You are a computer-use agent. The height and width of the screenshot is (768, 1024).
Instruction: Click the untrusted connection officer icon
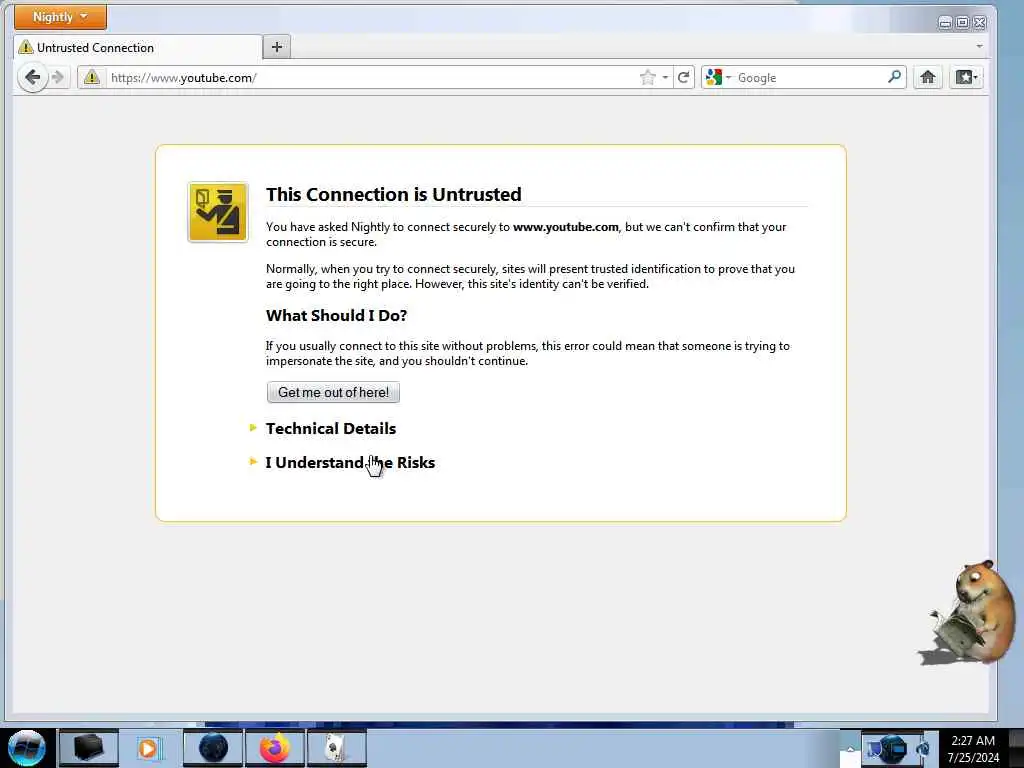[218, 212]
